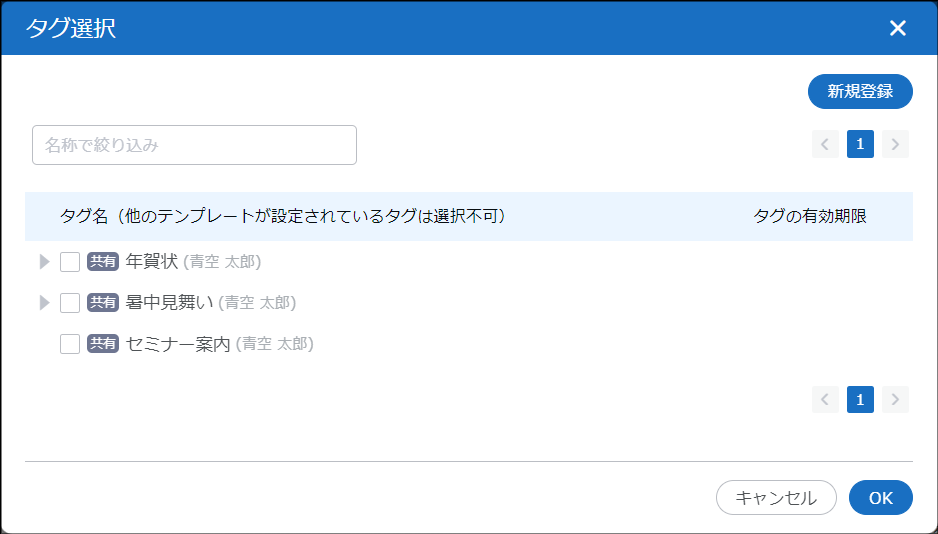Viewport: 938px width, 534px height.
Task: Click the 共有 badge beside 暑中見舞い
Action: [103, 303]
